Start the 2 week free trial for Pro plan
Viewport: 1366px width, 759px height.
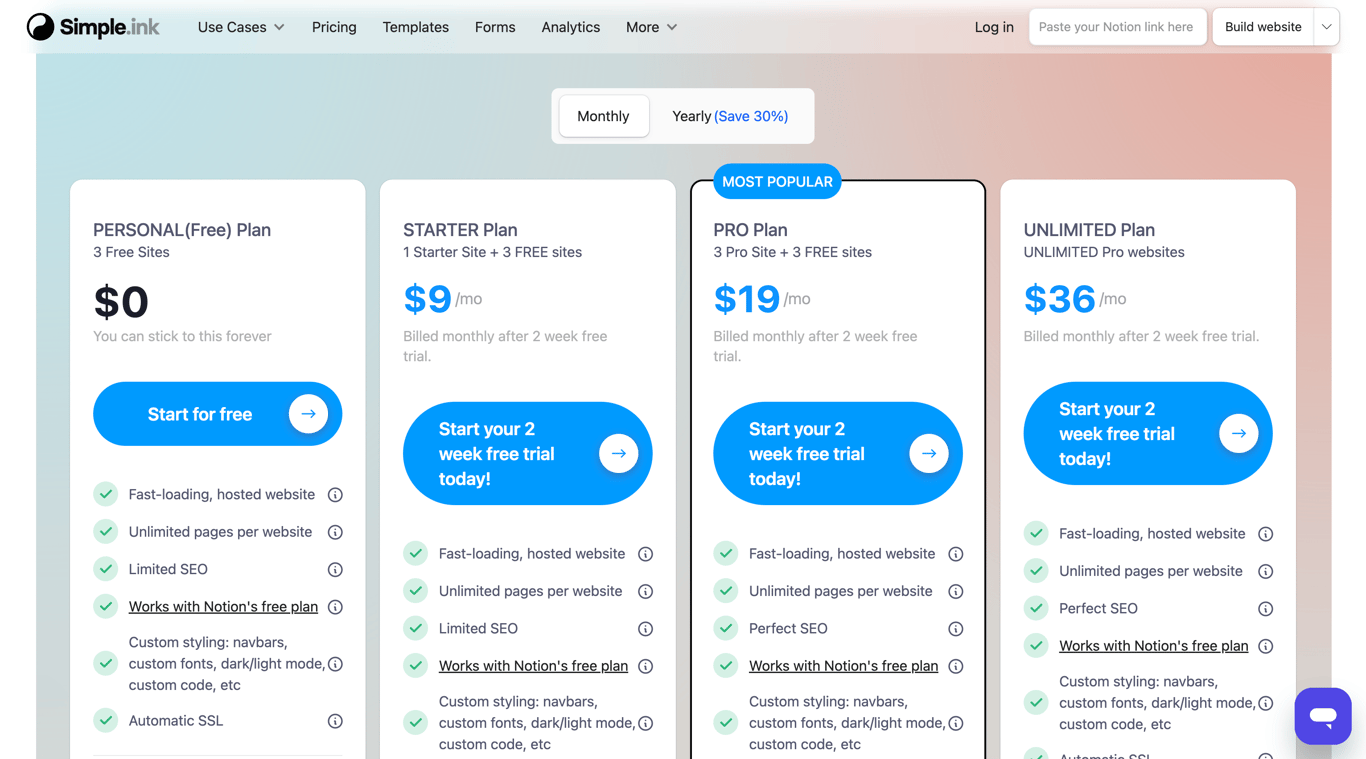[x=837, y=454]
